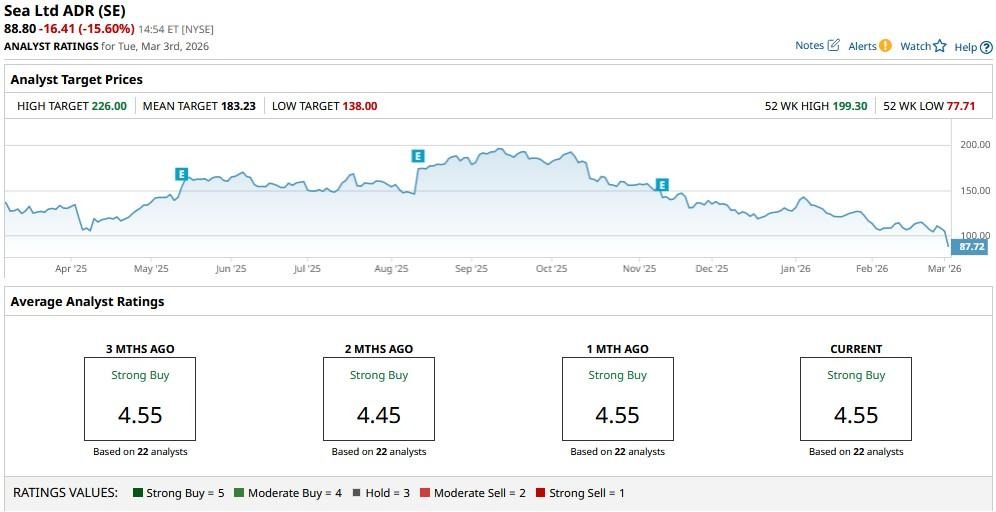Click the RATINGS VALUES: label

click(x=65, y=492)
